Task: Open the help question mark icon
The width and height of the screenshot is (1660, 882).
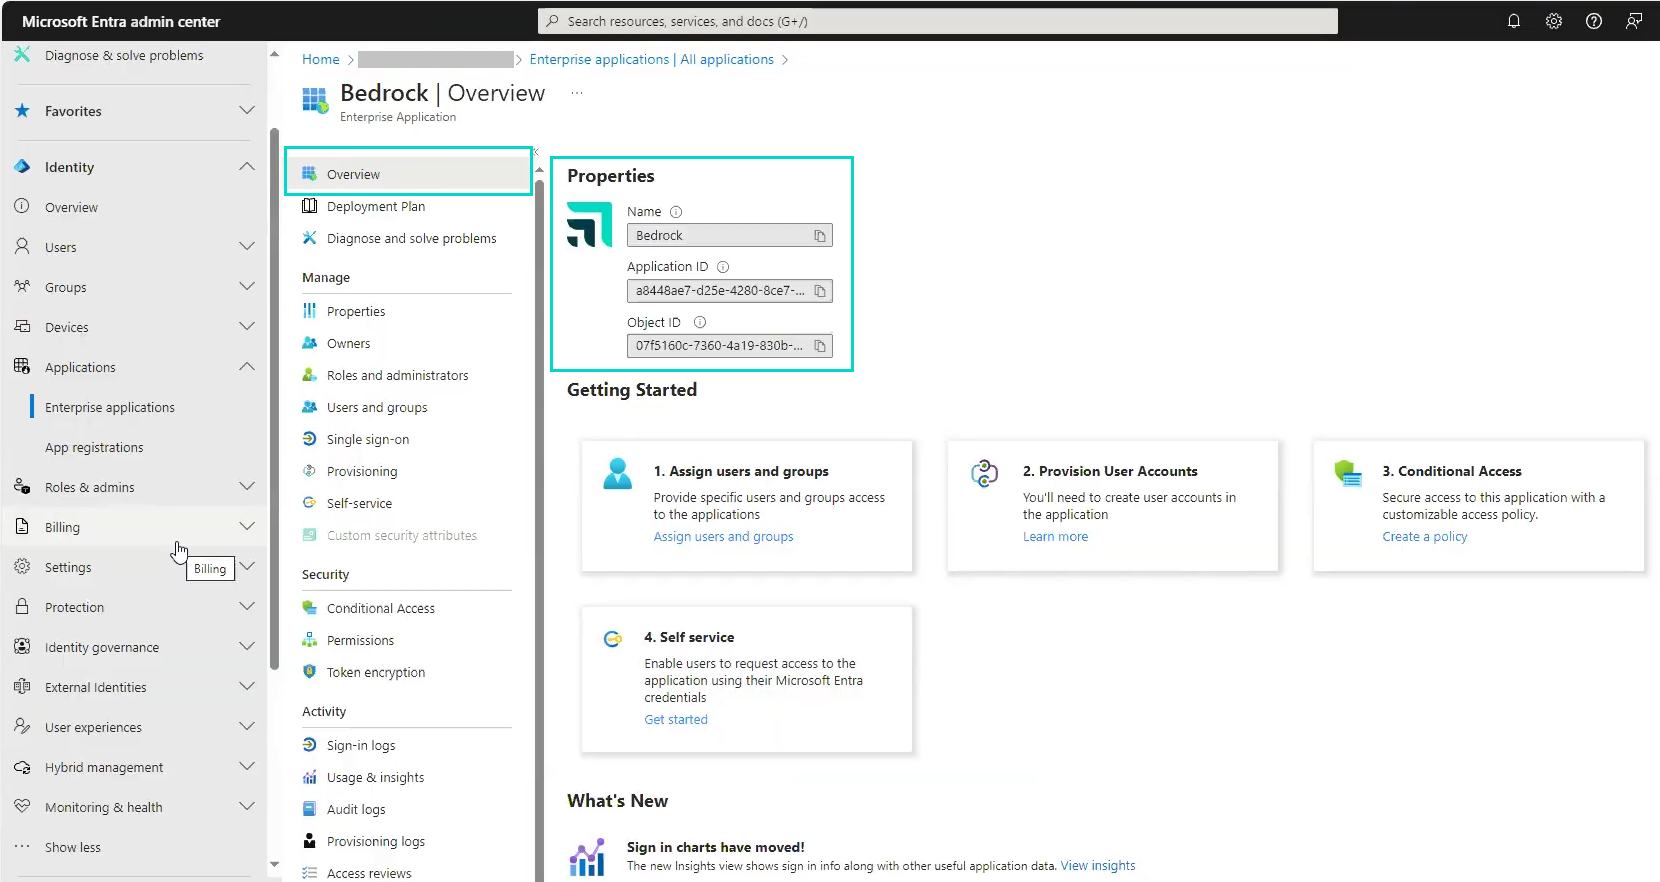Action: (x=1594, y=21)
